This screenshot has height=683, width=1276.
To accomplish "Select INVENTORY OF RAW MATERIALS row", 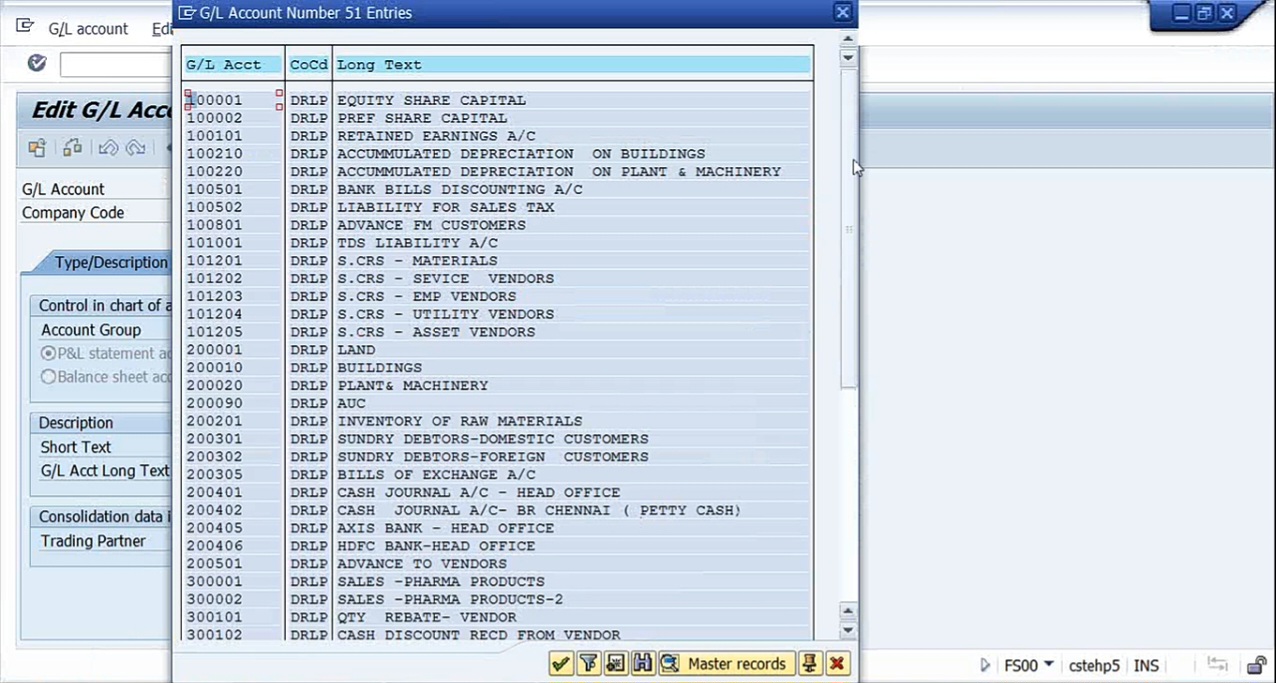I will click(x=497, y=421).
